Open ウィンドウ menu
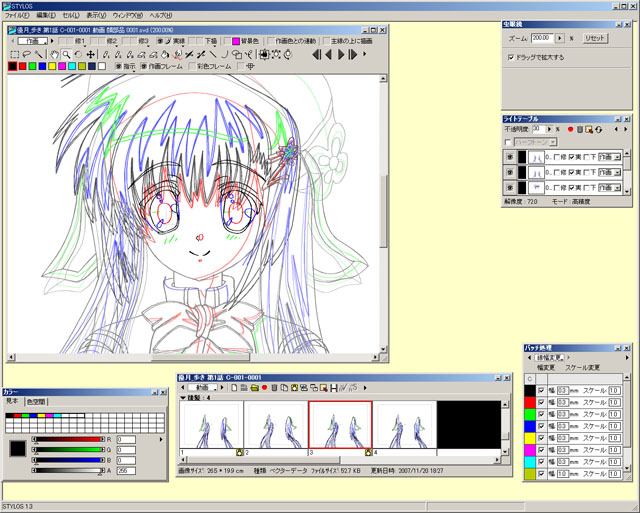The width and height of the screenshot is (640, 513). click(128, 15)
